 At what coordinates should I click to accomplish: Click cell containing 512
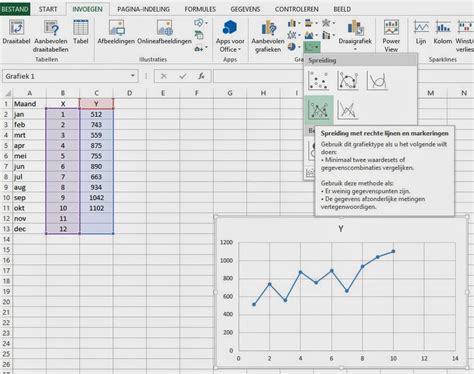tap(96, 114)
